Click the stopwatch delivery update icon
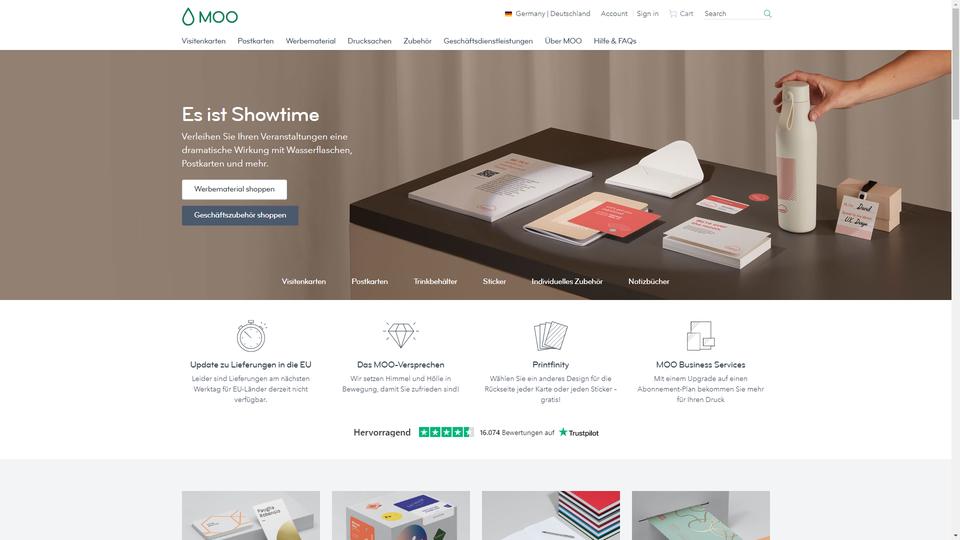This screenshot has width=960, height=540. point(251,336)
